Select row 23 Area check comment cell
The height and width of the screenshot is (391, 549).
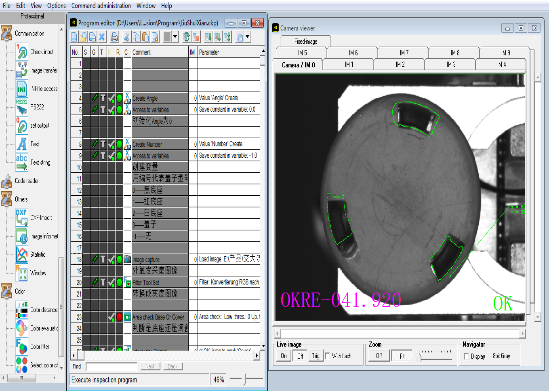[160, 317]
